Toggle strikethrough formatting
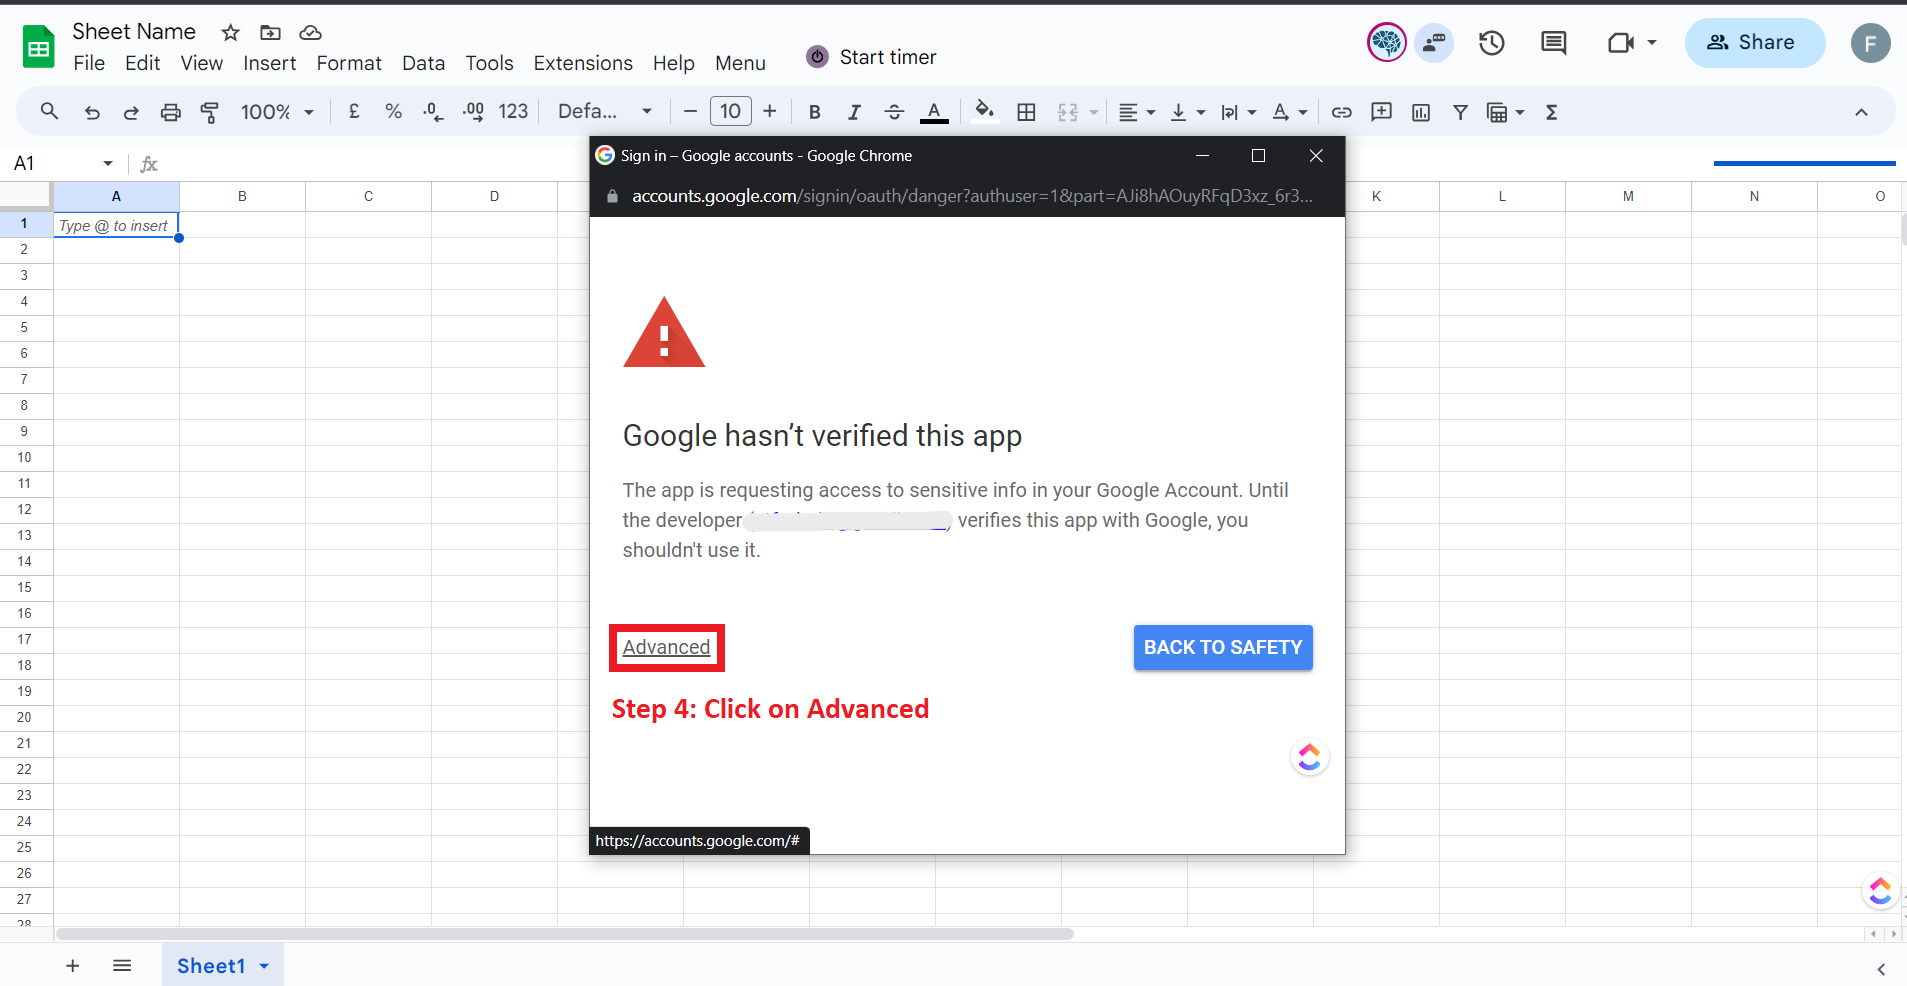1907x986 pixels. tap(894, 112)
